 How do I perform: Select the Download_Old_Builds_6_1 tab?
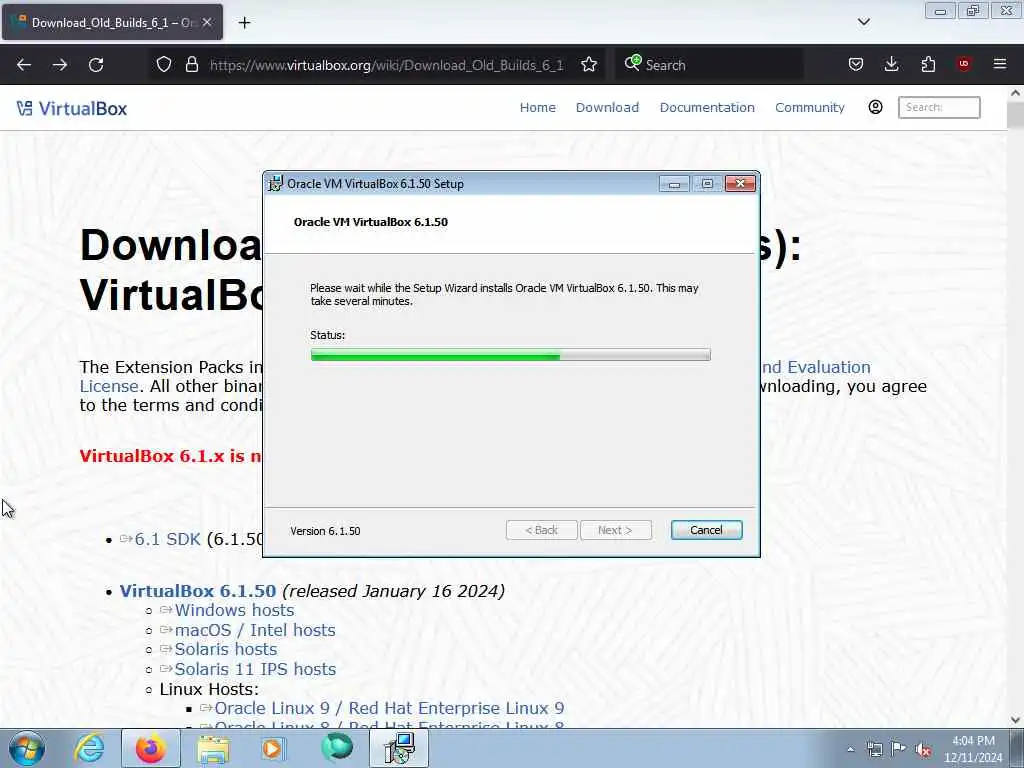[x=112, y=22]
